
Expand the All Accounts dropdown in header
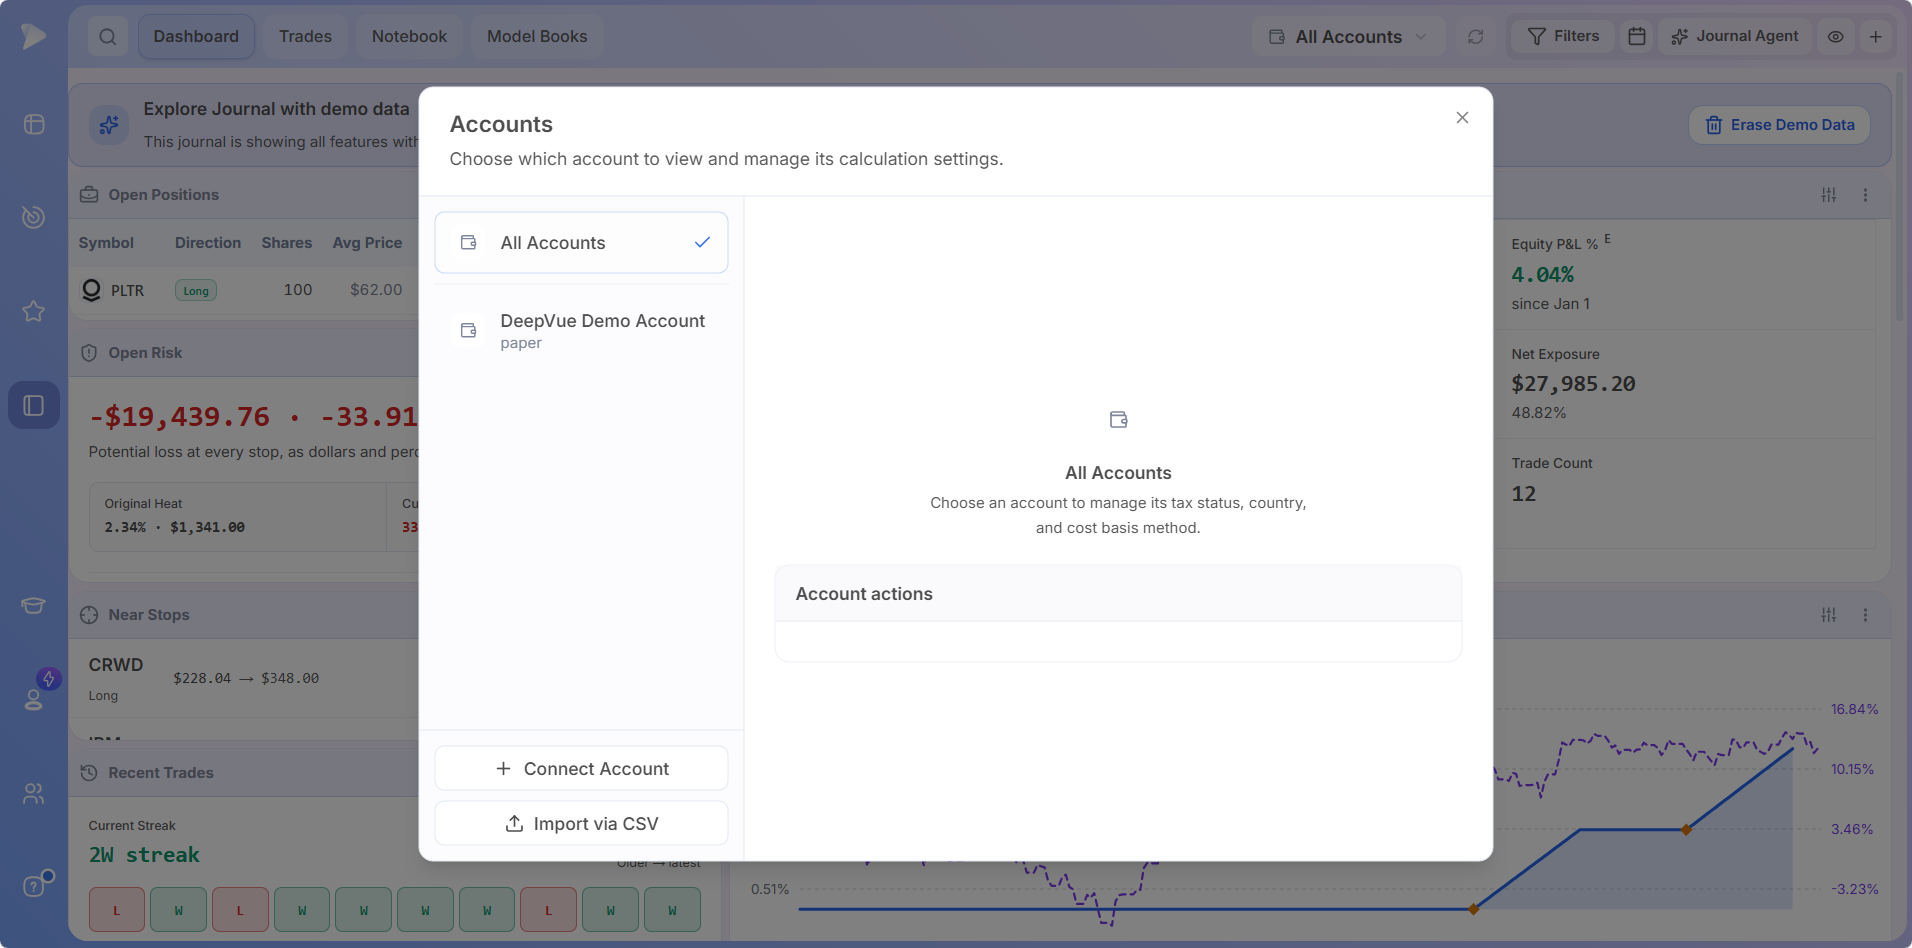pyautogui.click(x=1349, y=37)
